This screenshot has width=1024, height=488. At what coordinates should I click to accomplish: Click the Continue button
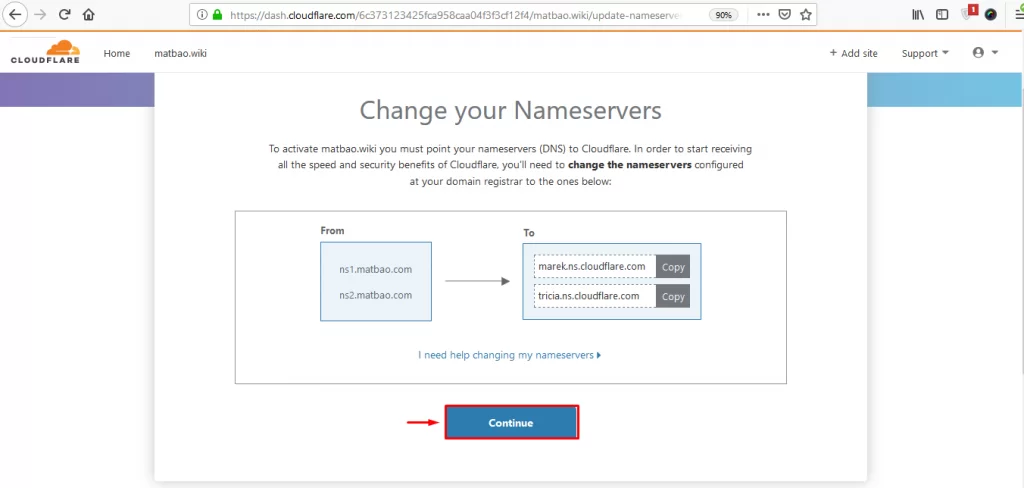click(511, 423)
